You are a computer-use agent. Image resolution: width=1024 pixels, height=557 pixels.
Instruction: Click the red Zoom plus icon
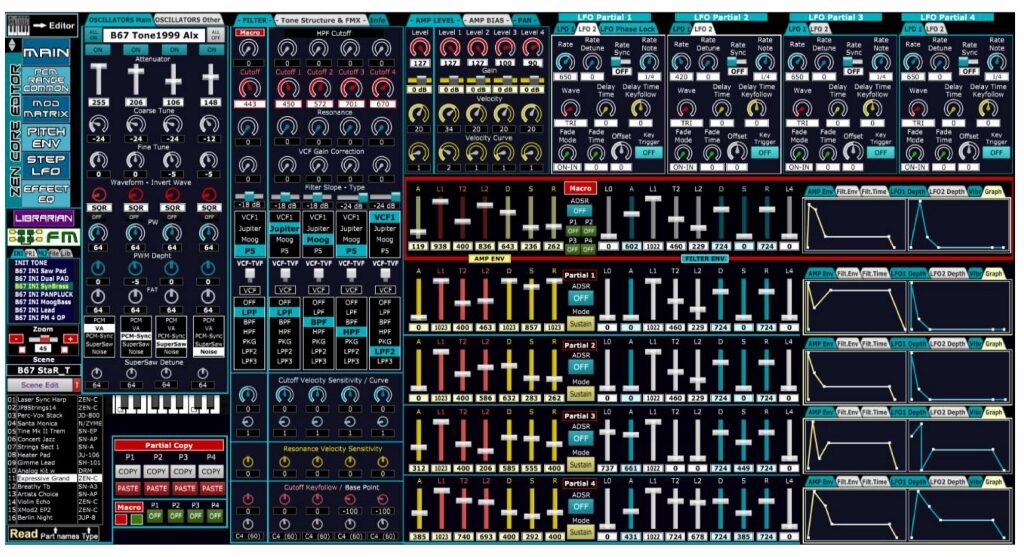70,338
